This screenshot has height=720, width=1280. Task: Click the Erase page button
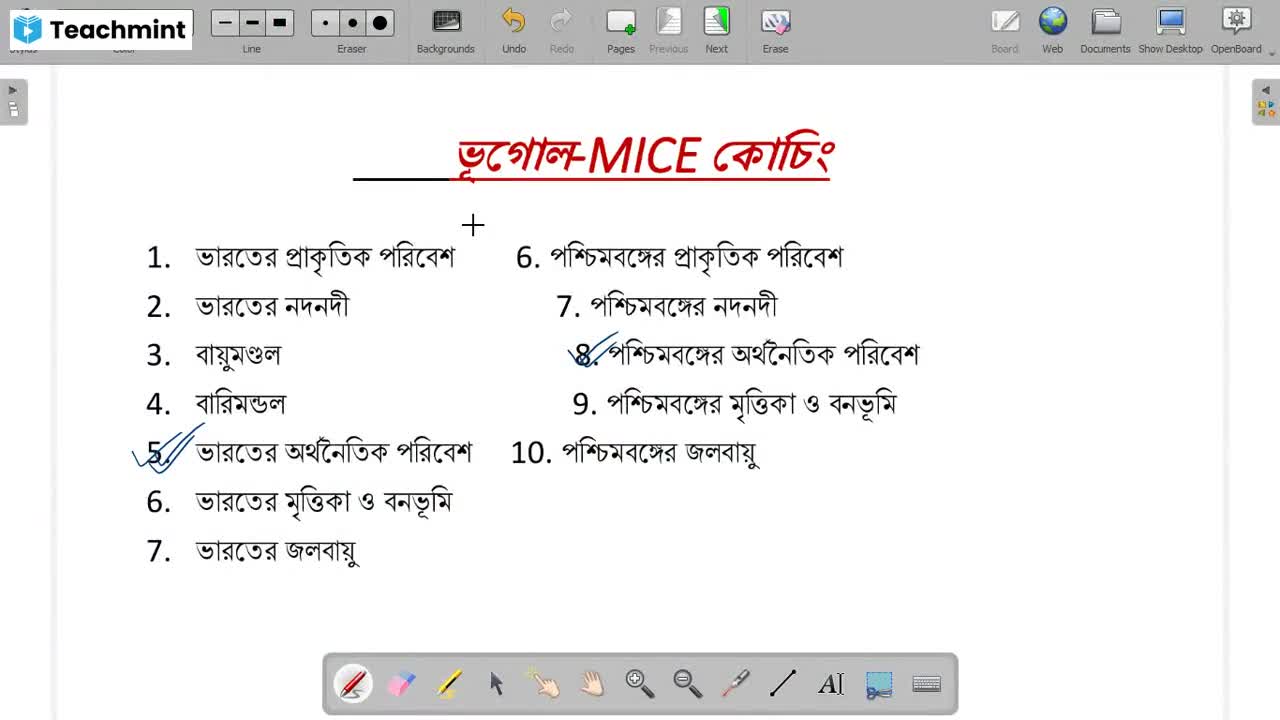pos(775,31)
